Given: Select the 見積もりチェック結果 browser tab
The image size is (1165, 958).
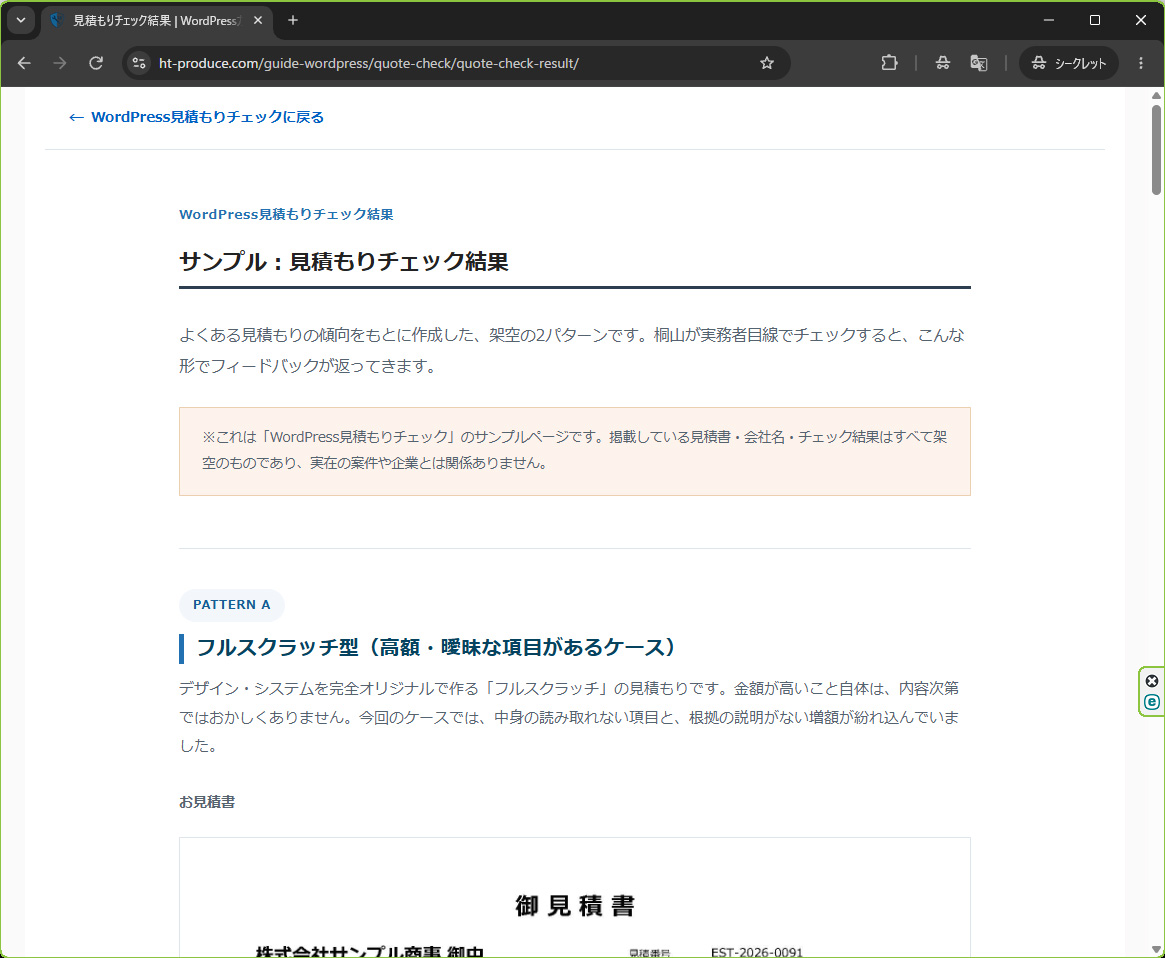Looking at the screenshot, I should click(x=156, y=21).
